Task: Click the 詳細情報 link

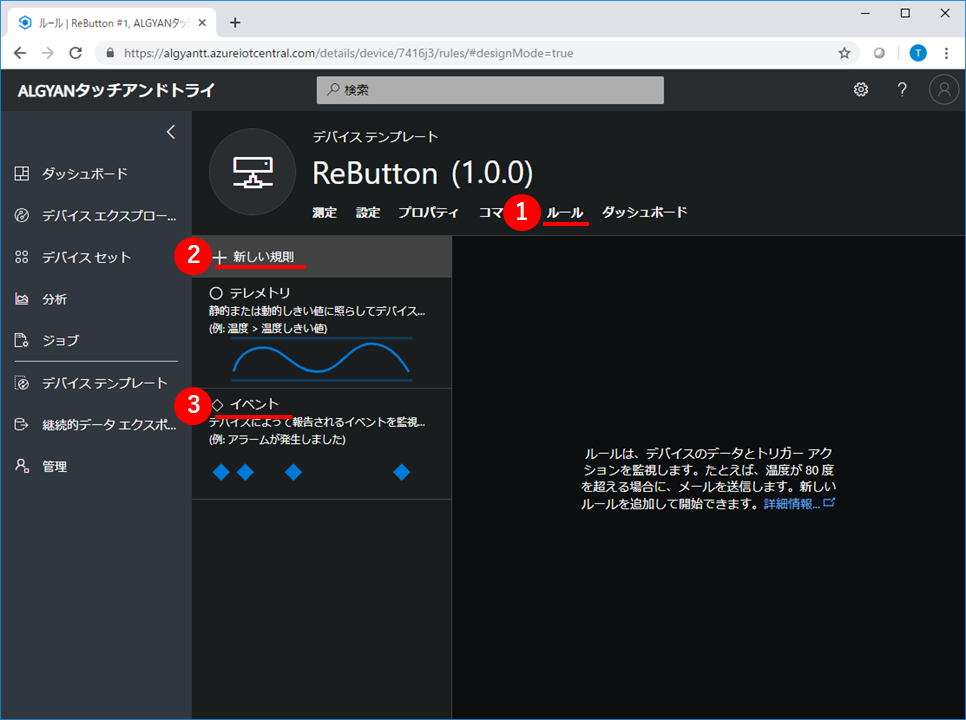Action: (798, 504)
